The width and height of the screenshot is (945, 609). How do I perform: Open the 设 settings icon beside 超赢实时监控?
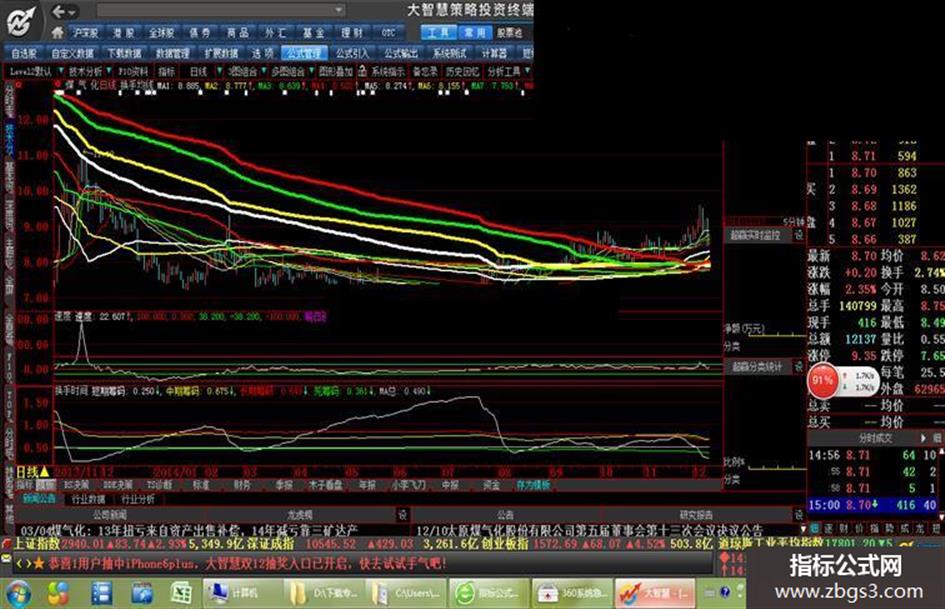tap(799, 235)
